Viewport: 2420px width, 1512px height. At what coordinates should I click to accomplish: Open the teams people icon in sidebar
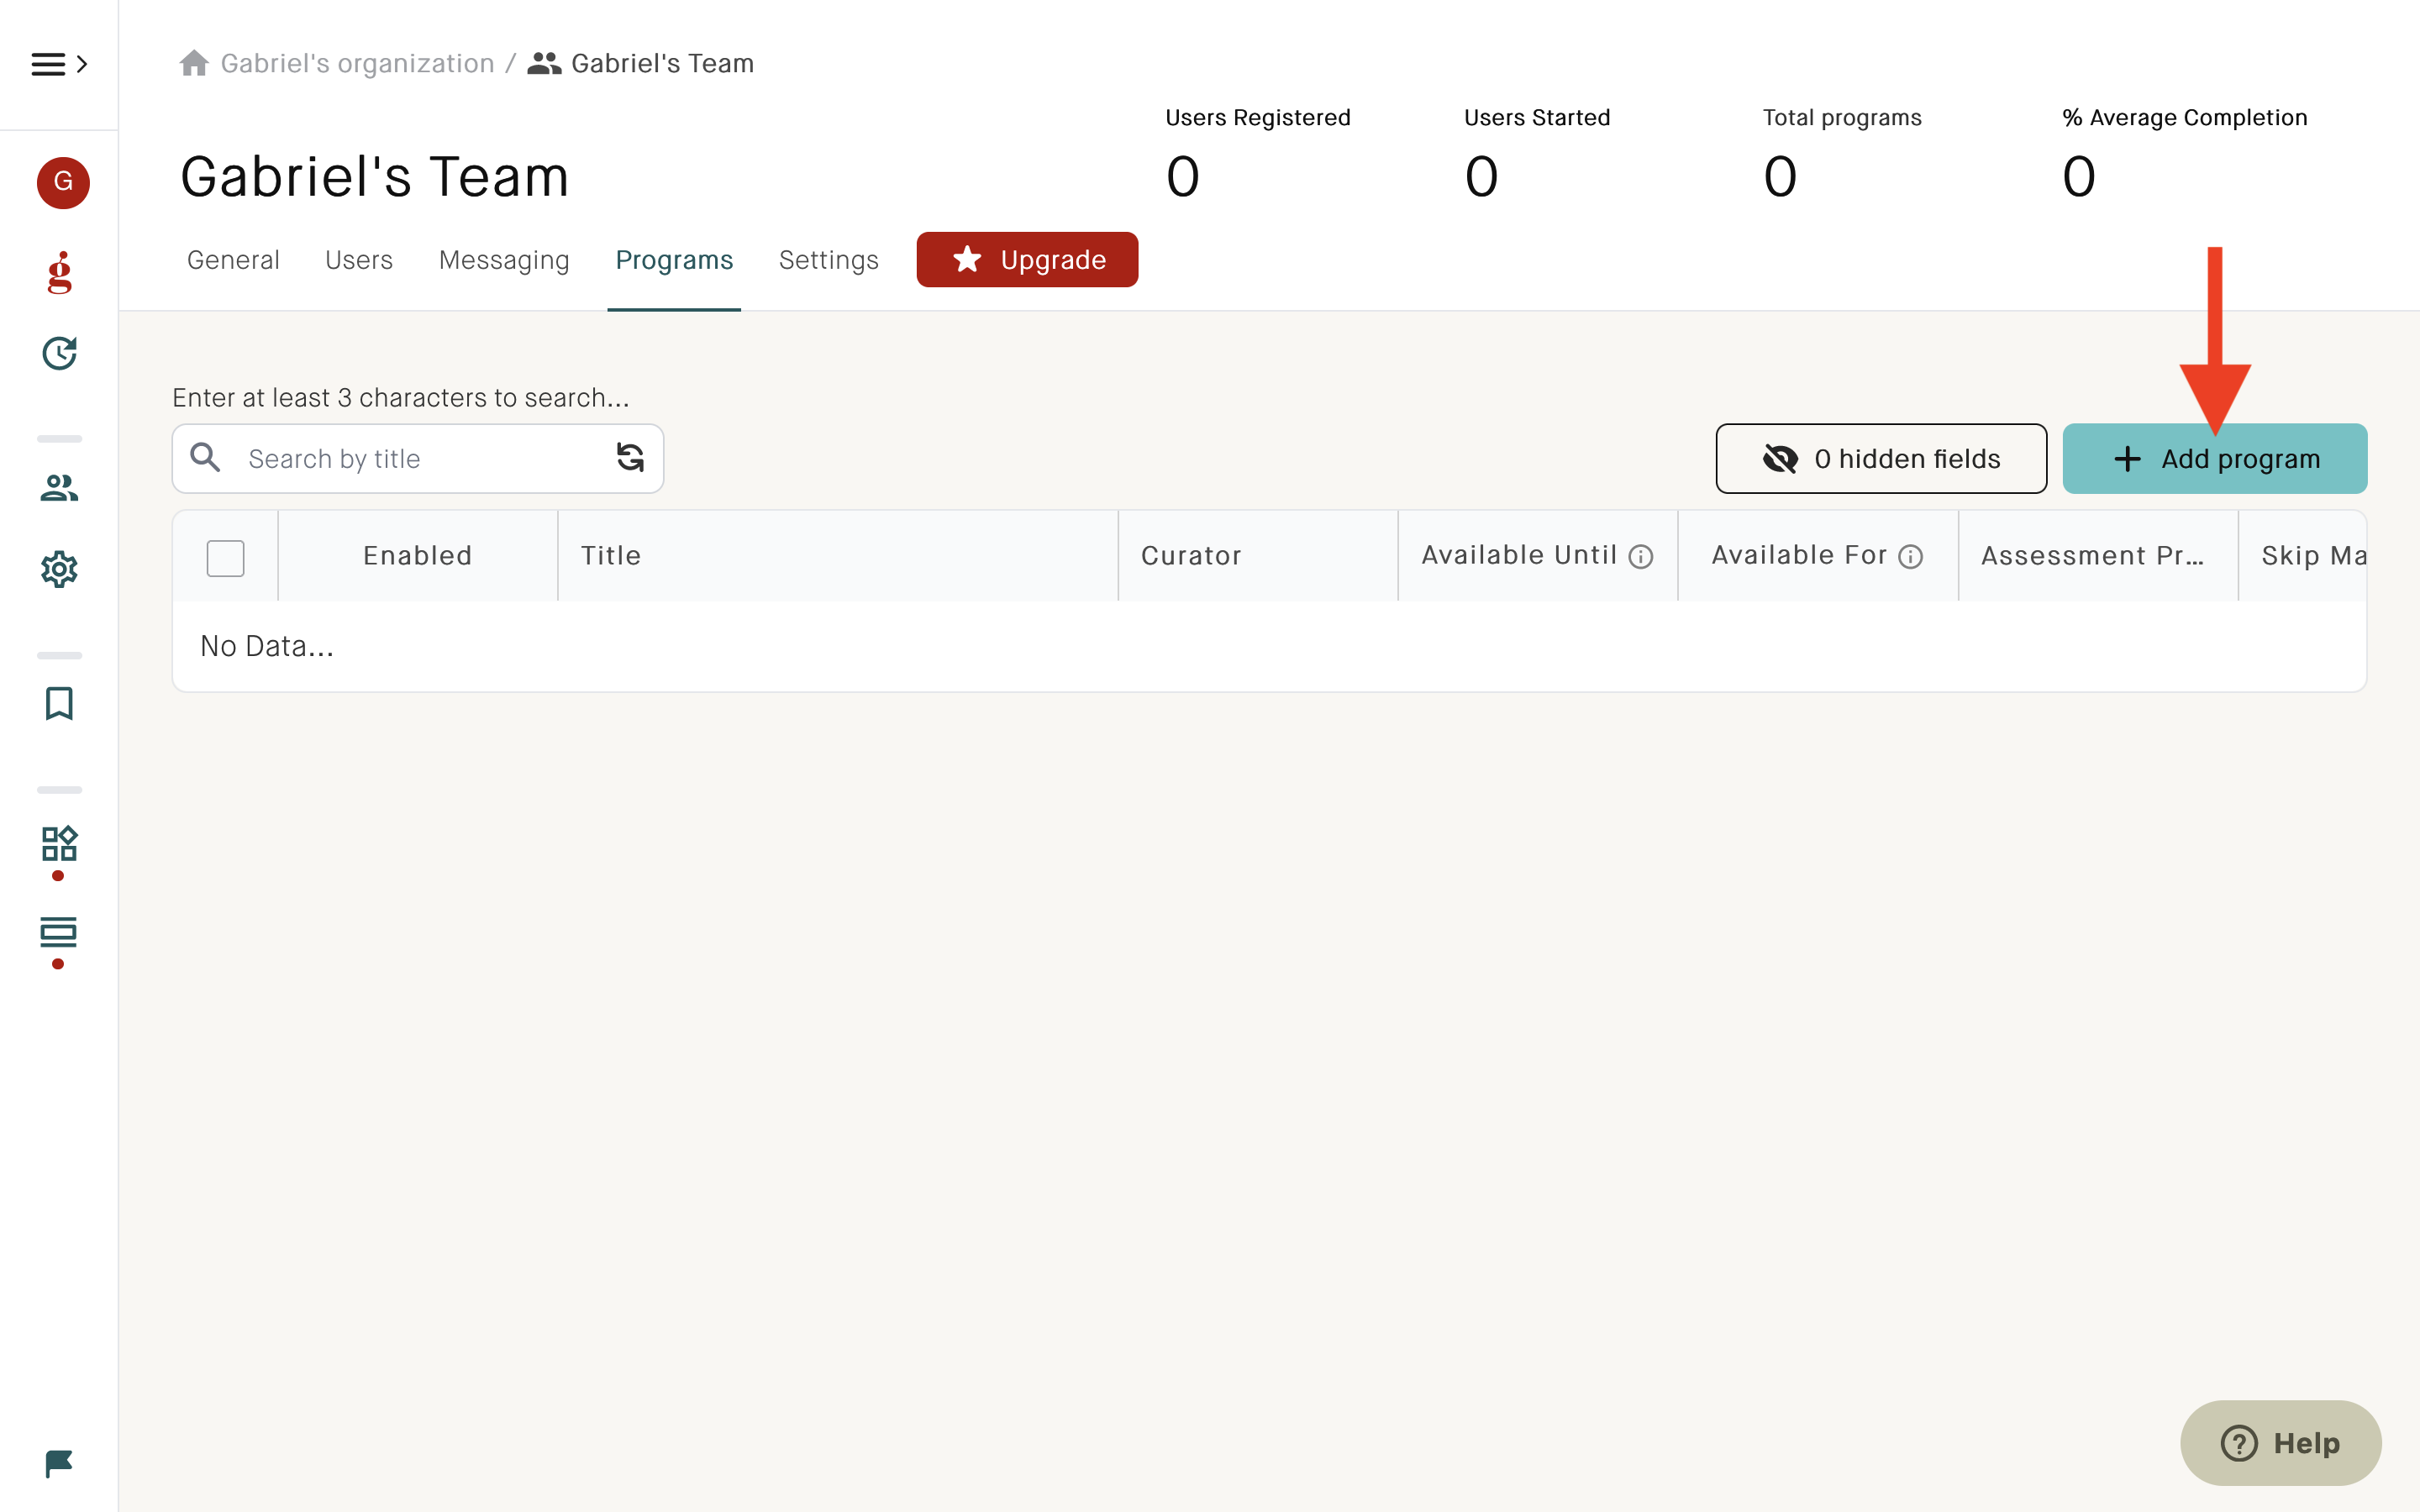pos(59,488)
